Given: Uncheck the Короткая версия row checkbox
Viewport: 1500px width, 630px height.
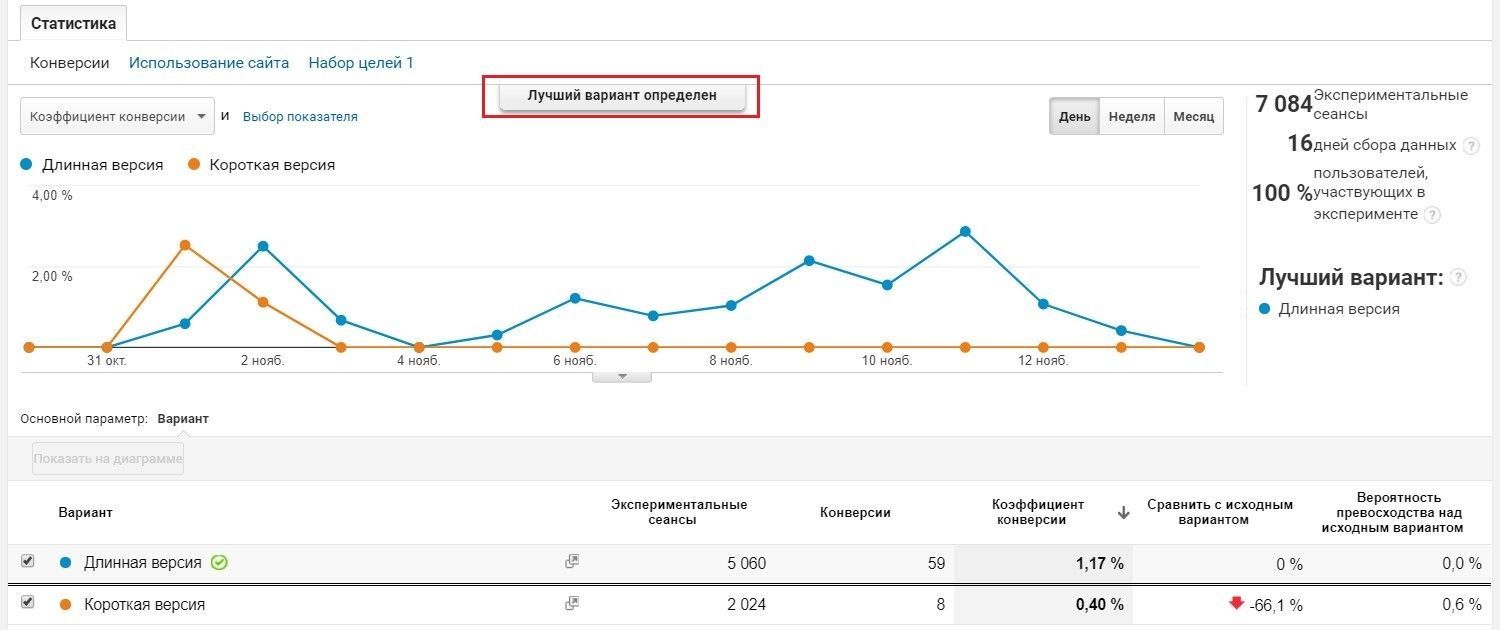Looking at the screenshot, I should [28, 602].
